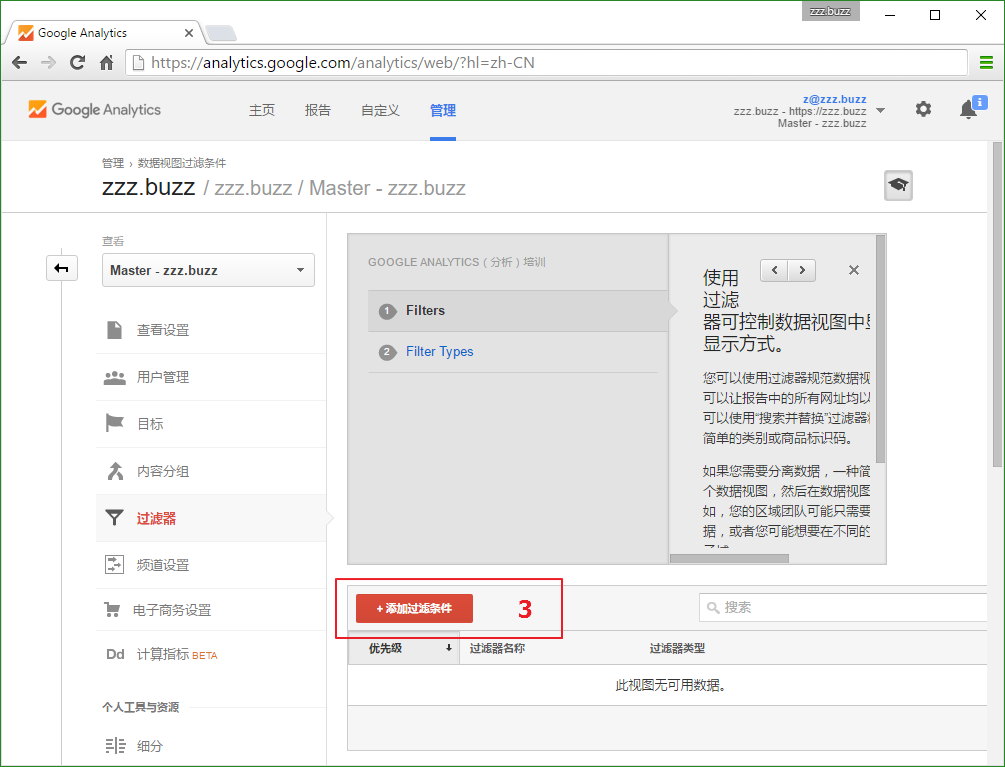
Task: Open the Master - zzz.buzz view dropdown
Action: pyautogui.click(x=208, y=270)
